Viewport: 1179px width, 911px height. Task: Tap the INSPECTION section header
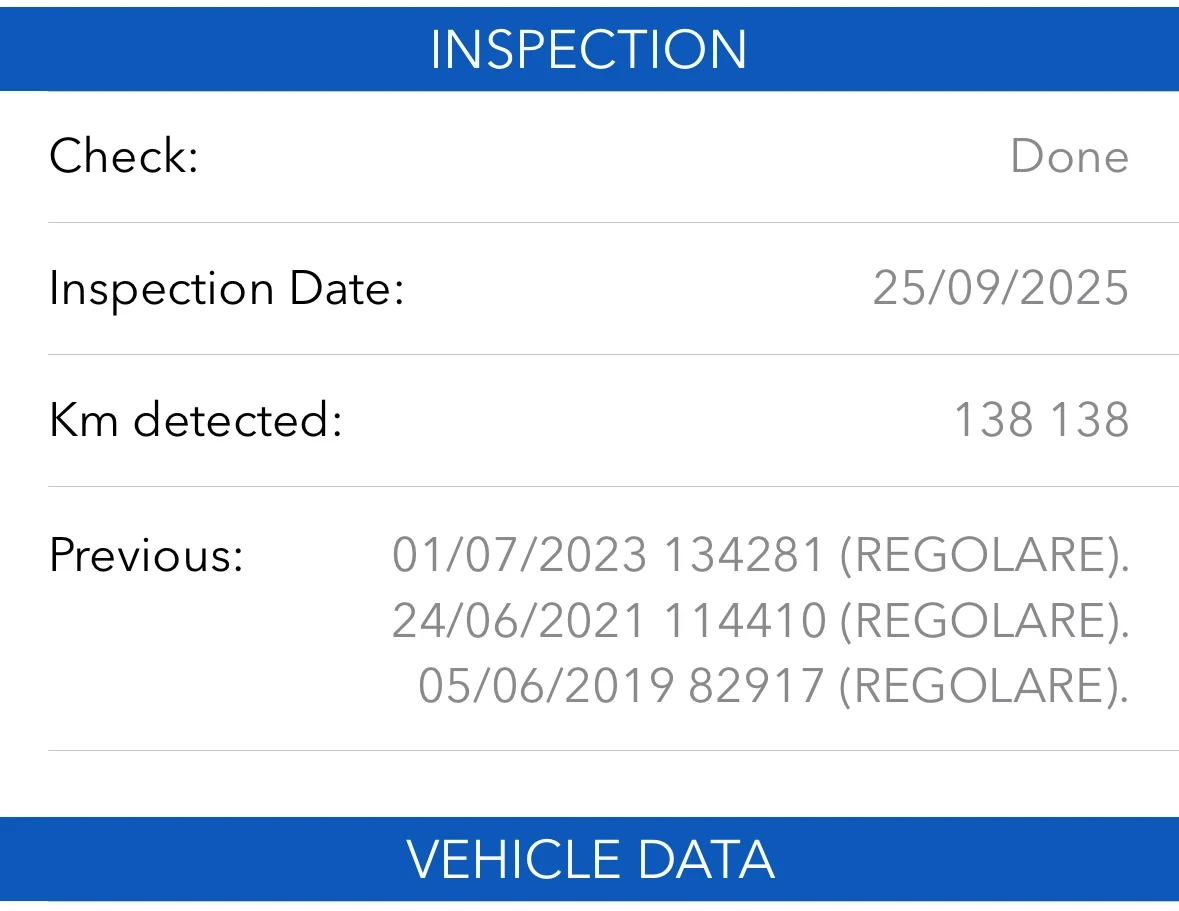coord(589,49)
